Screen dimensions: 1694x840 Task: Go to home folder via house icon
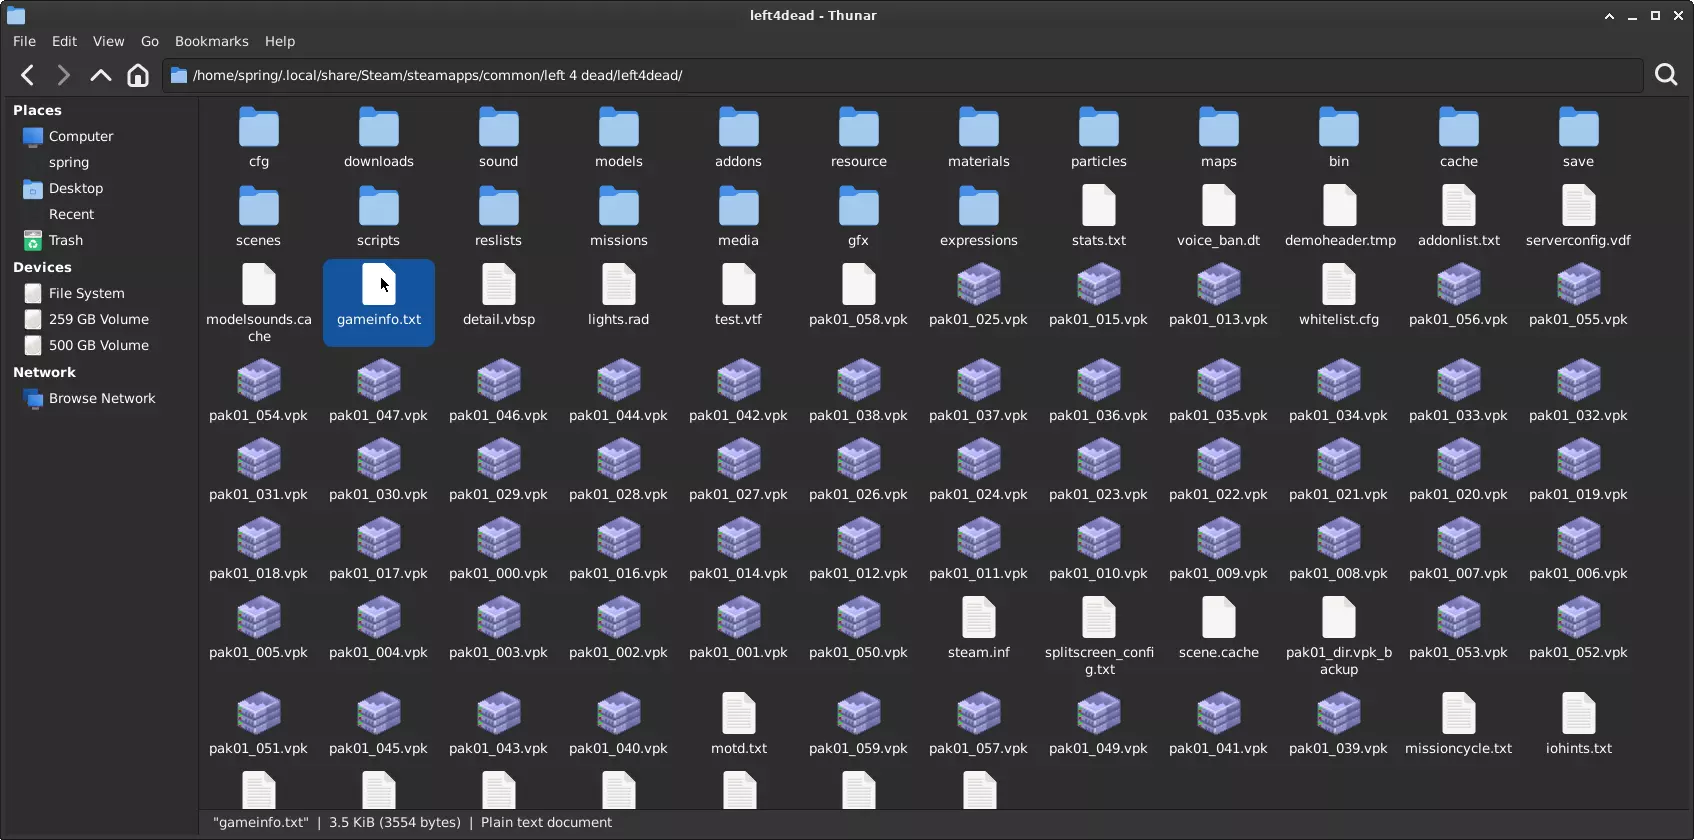[x=138, y=75]
